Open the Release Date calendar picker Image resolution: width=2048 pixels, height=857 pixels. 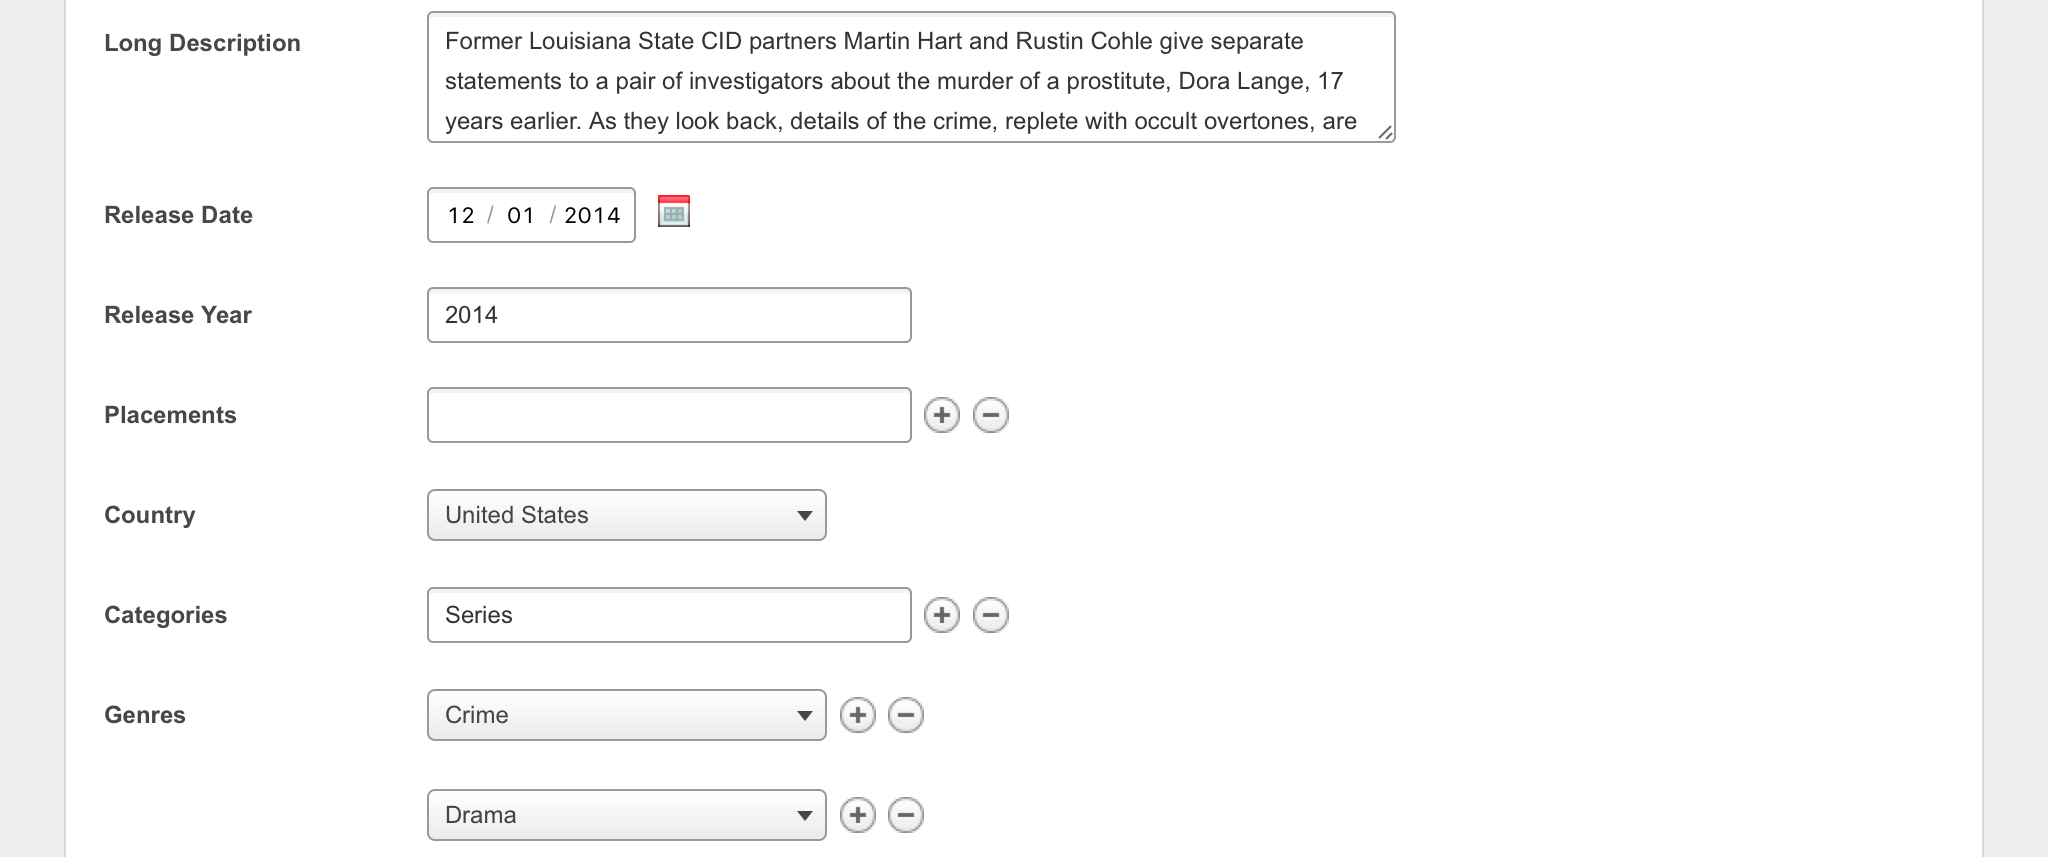[674, 212]
